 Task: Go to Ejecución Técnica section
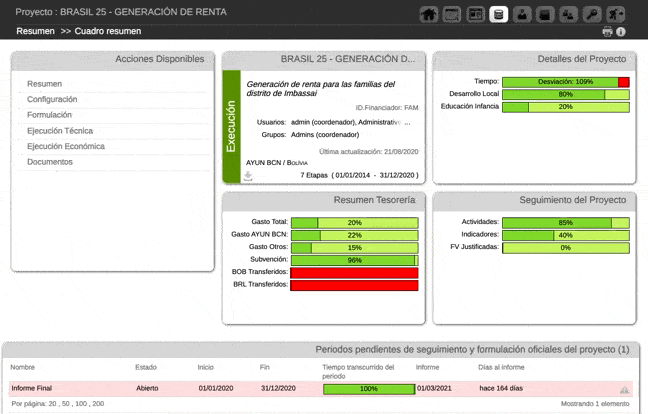tap(60, 131)
